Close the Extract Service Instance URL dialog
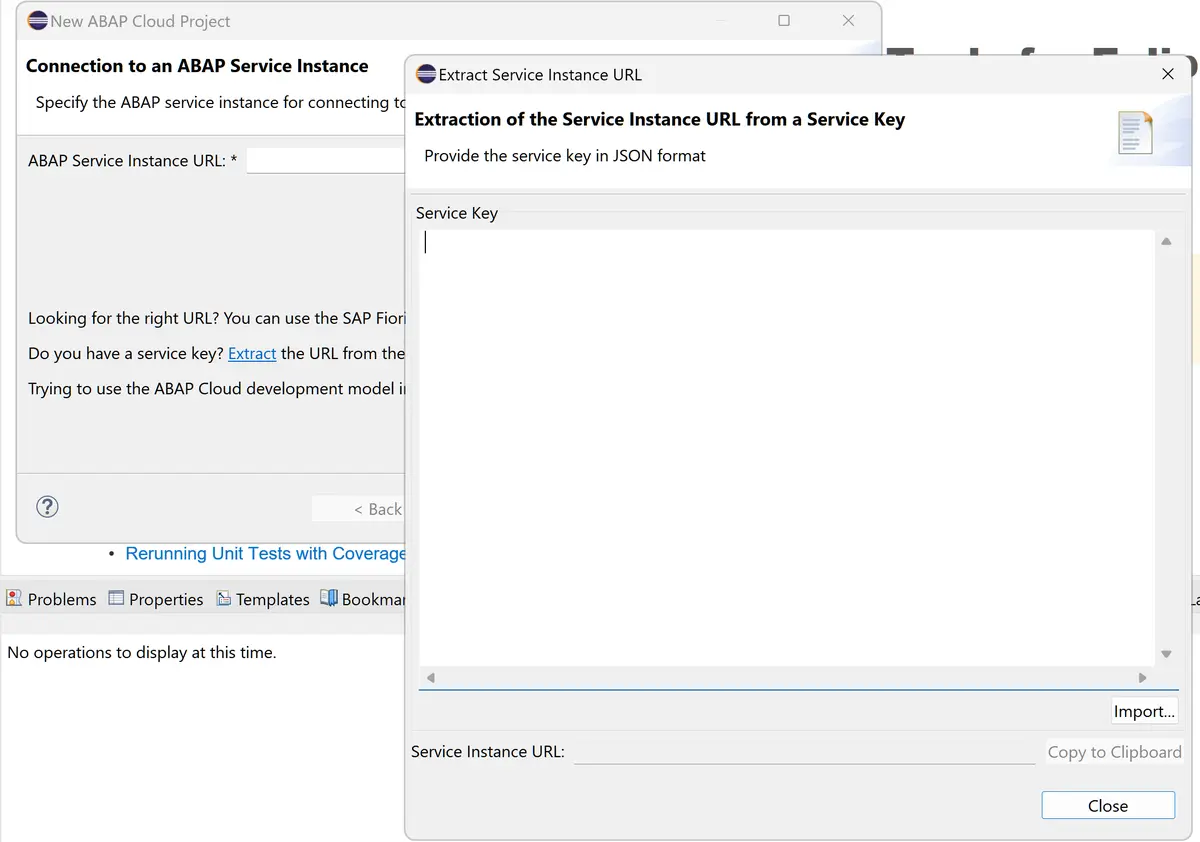 1108,805
